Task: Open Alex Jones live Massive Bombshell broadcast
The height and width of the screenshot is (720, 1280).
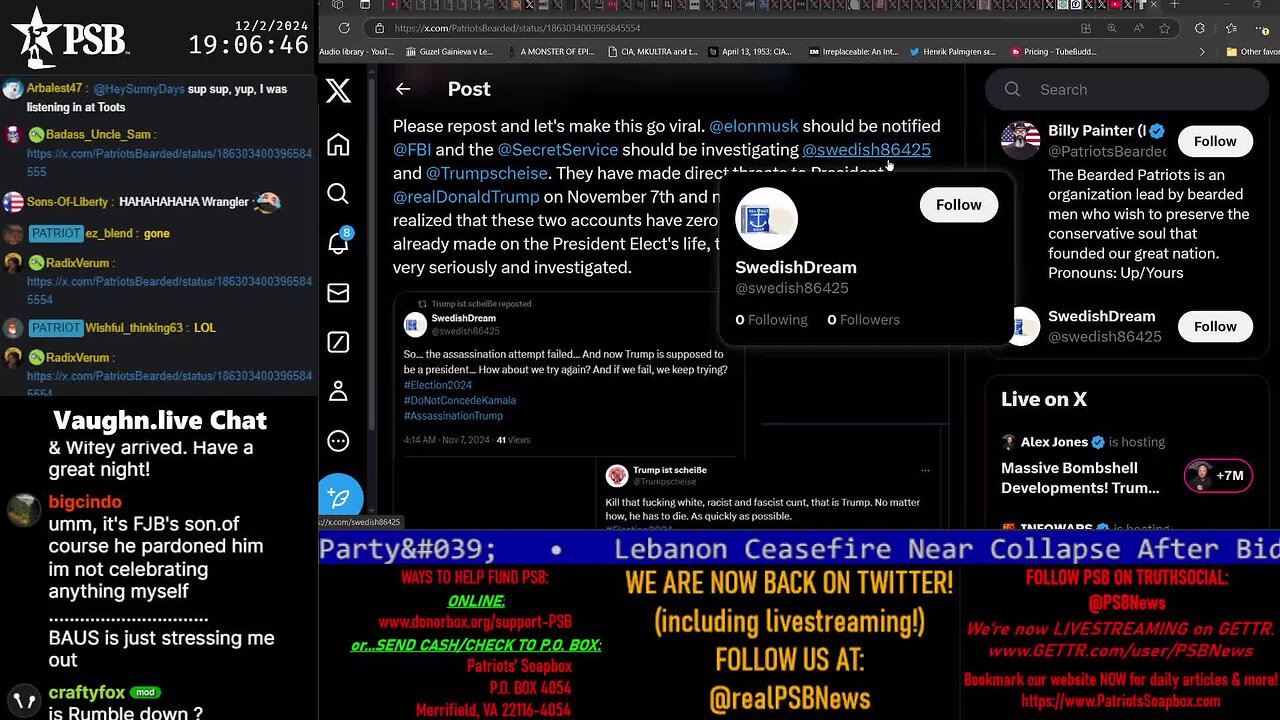Action: (x=1080, y=478)
